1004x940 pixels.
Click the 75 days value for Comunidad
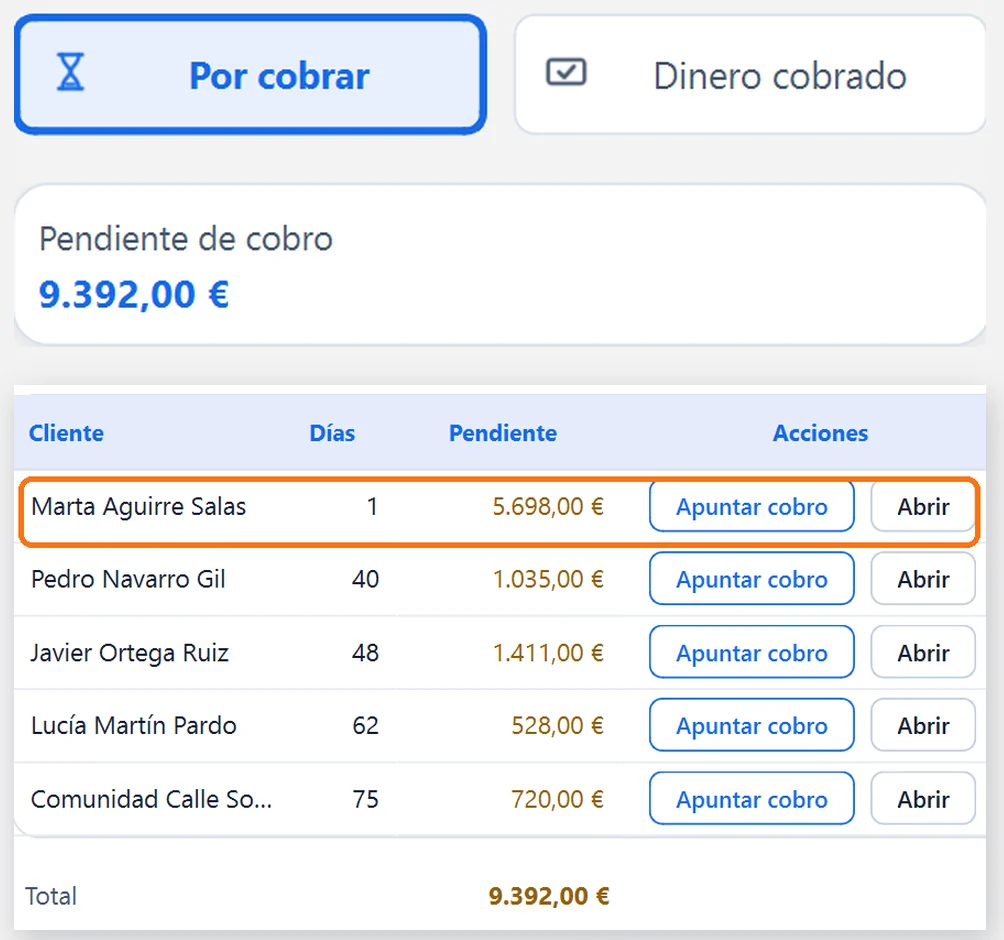coord(365,799)
